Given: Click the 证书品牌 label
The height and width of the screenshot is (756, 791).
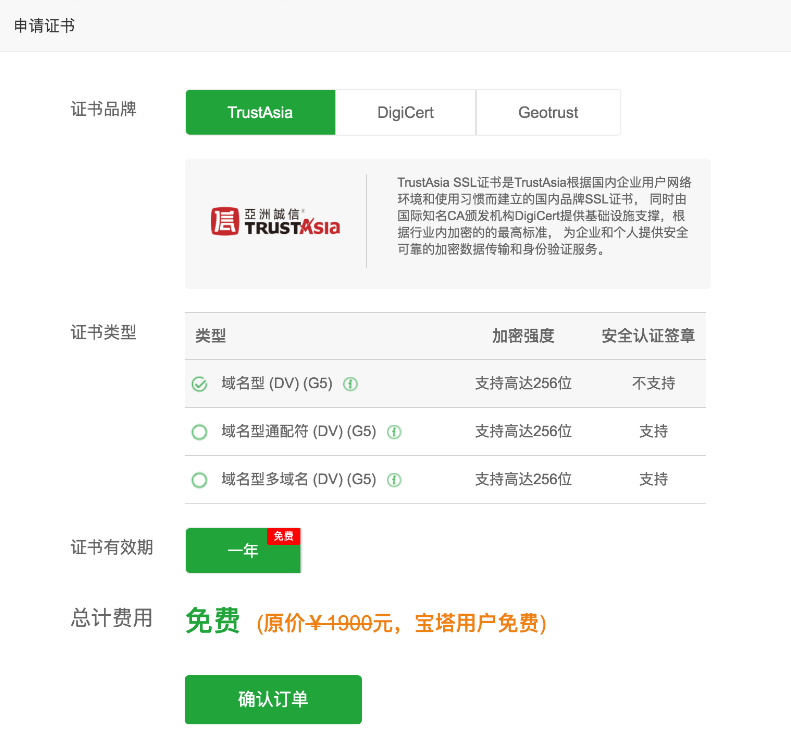Looking at the screenshot, I should tap(103, 109).
